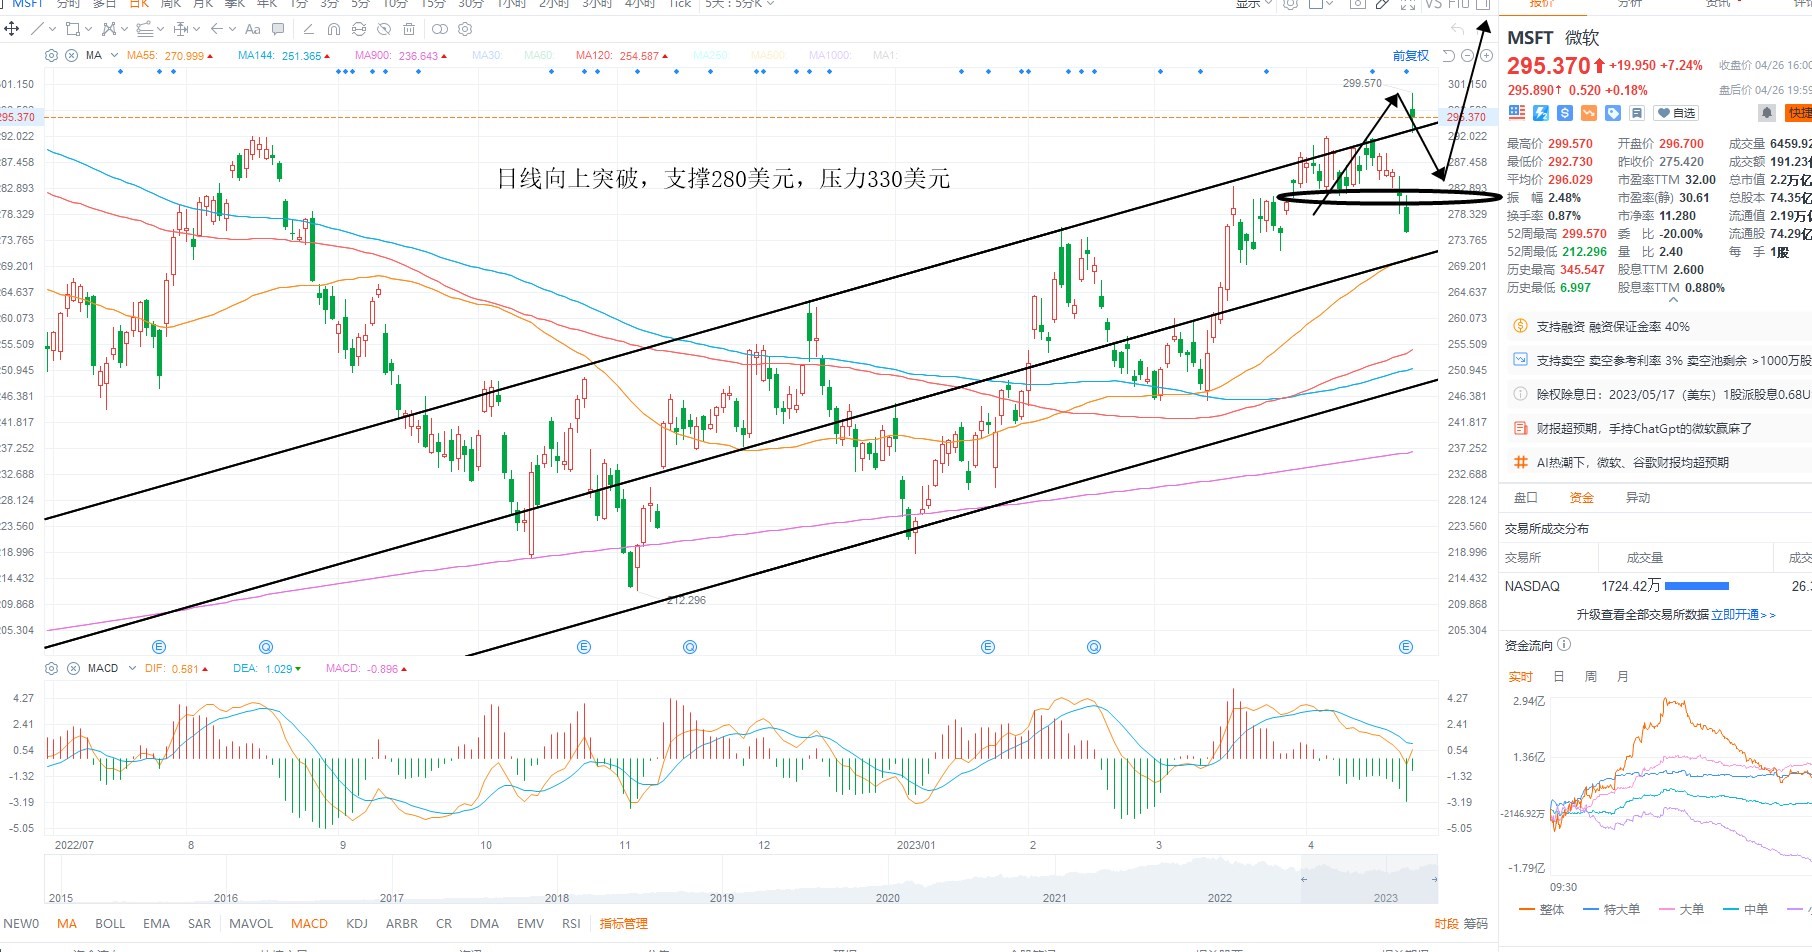Remove the MACD indicator with its X icon
Image resolution: width=1812 pixels, height=952 pixels.
[x=72, y=668]
